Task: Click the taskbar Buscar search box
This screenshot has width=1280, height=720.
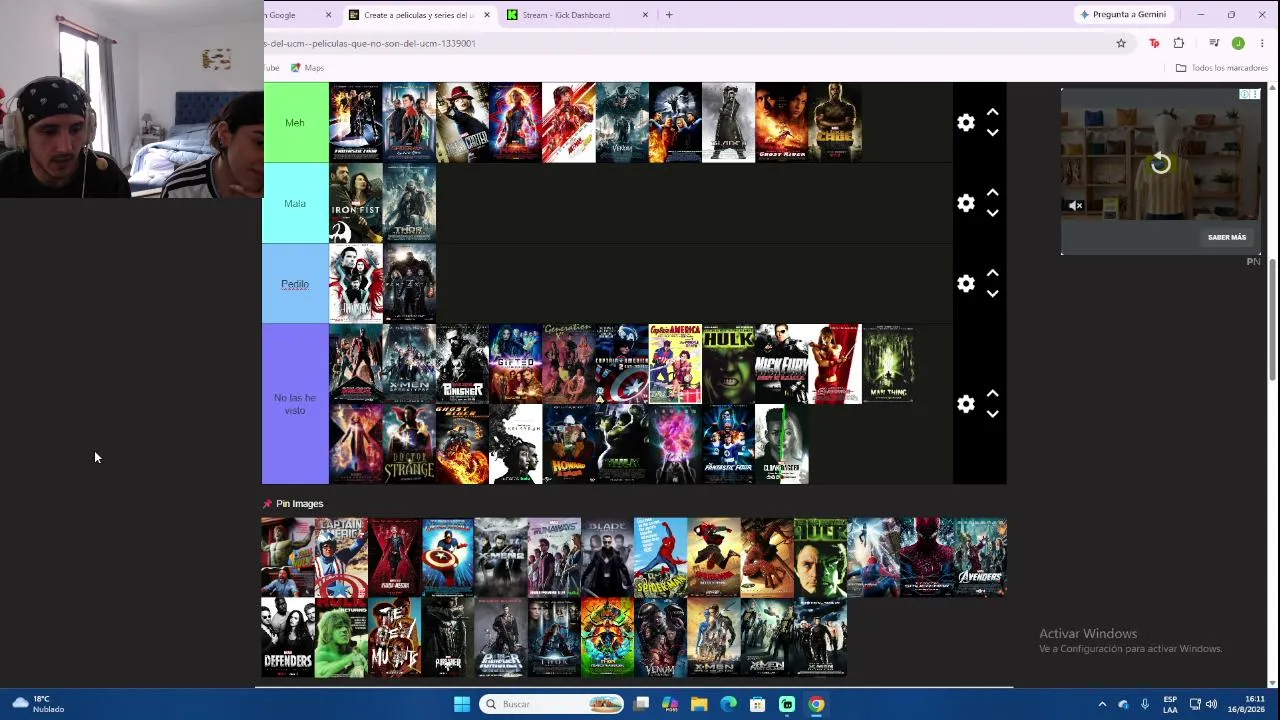Action: (x=551, y=704)
